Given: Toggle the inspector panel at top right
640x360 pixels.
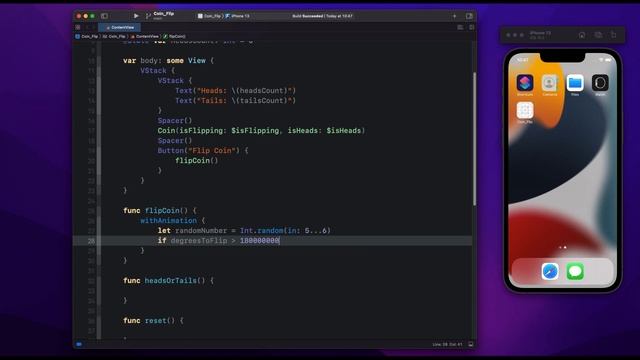Looking at the screenshot, I should point(469,16).
